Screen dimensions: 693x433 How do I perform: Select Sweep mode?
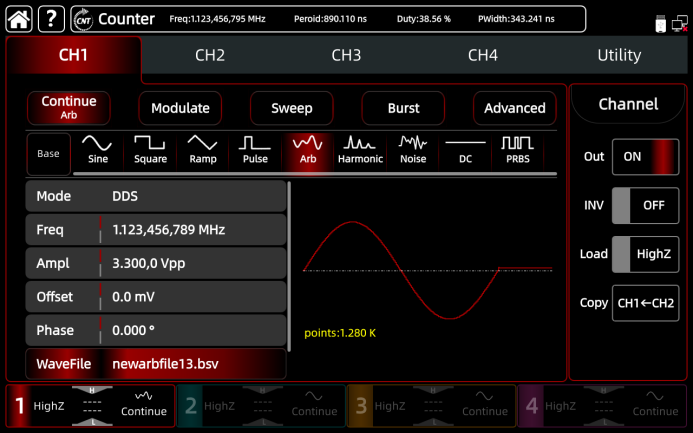pyautogui.click(x=292, y=108)
